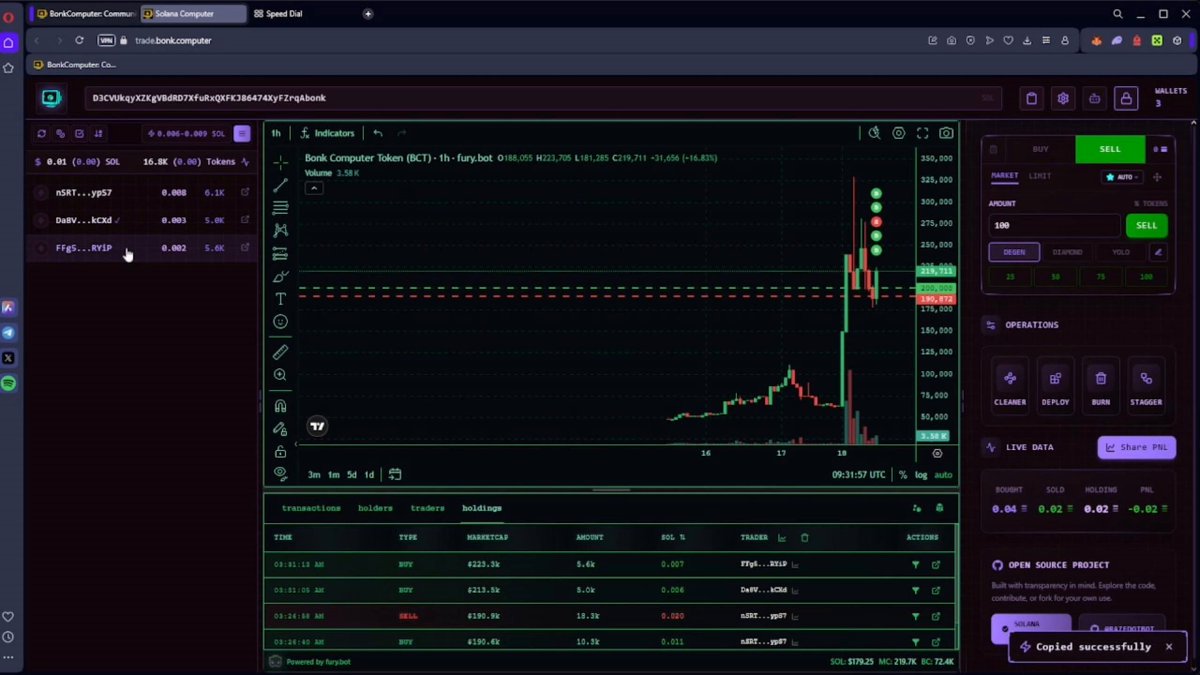Open Indicators menu on chart
This screenshot has width=1200, height=675.
[x=327, y=133]
